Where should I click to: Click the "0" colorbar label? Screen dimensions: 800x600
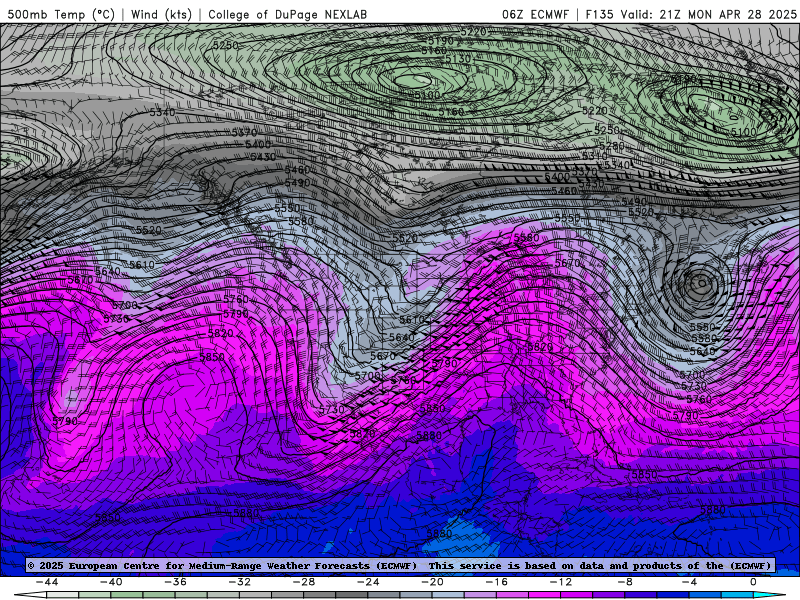tap(754, 582)
